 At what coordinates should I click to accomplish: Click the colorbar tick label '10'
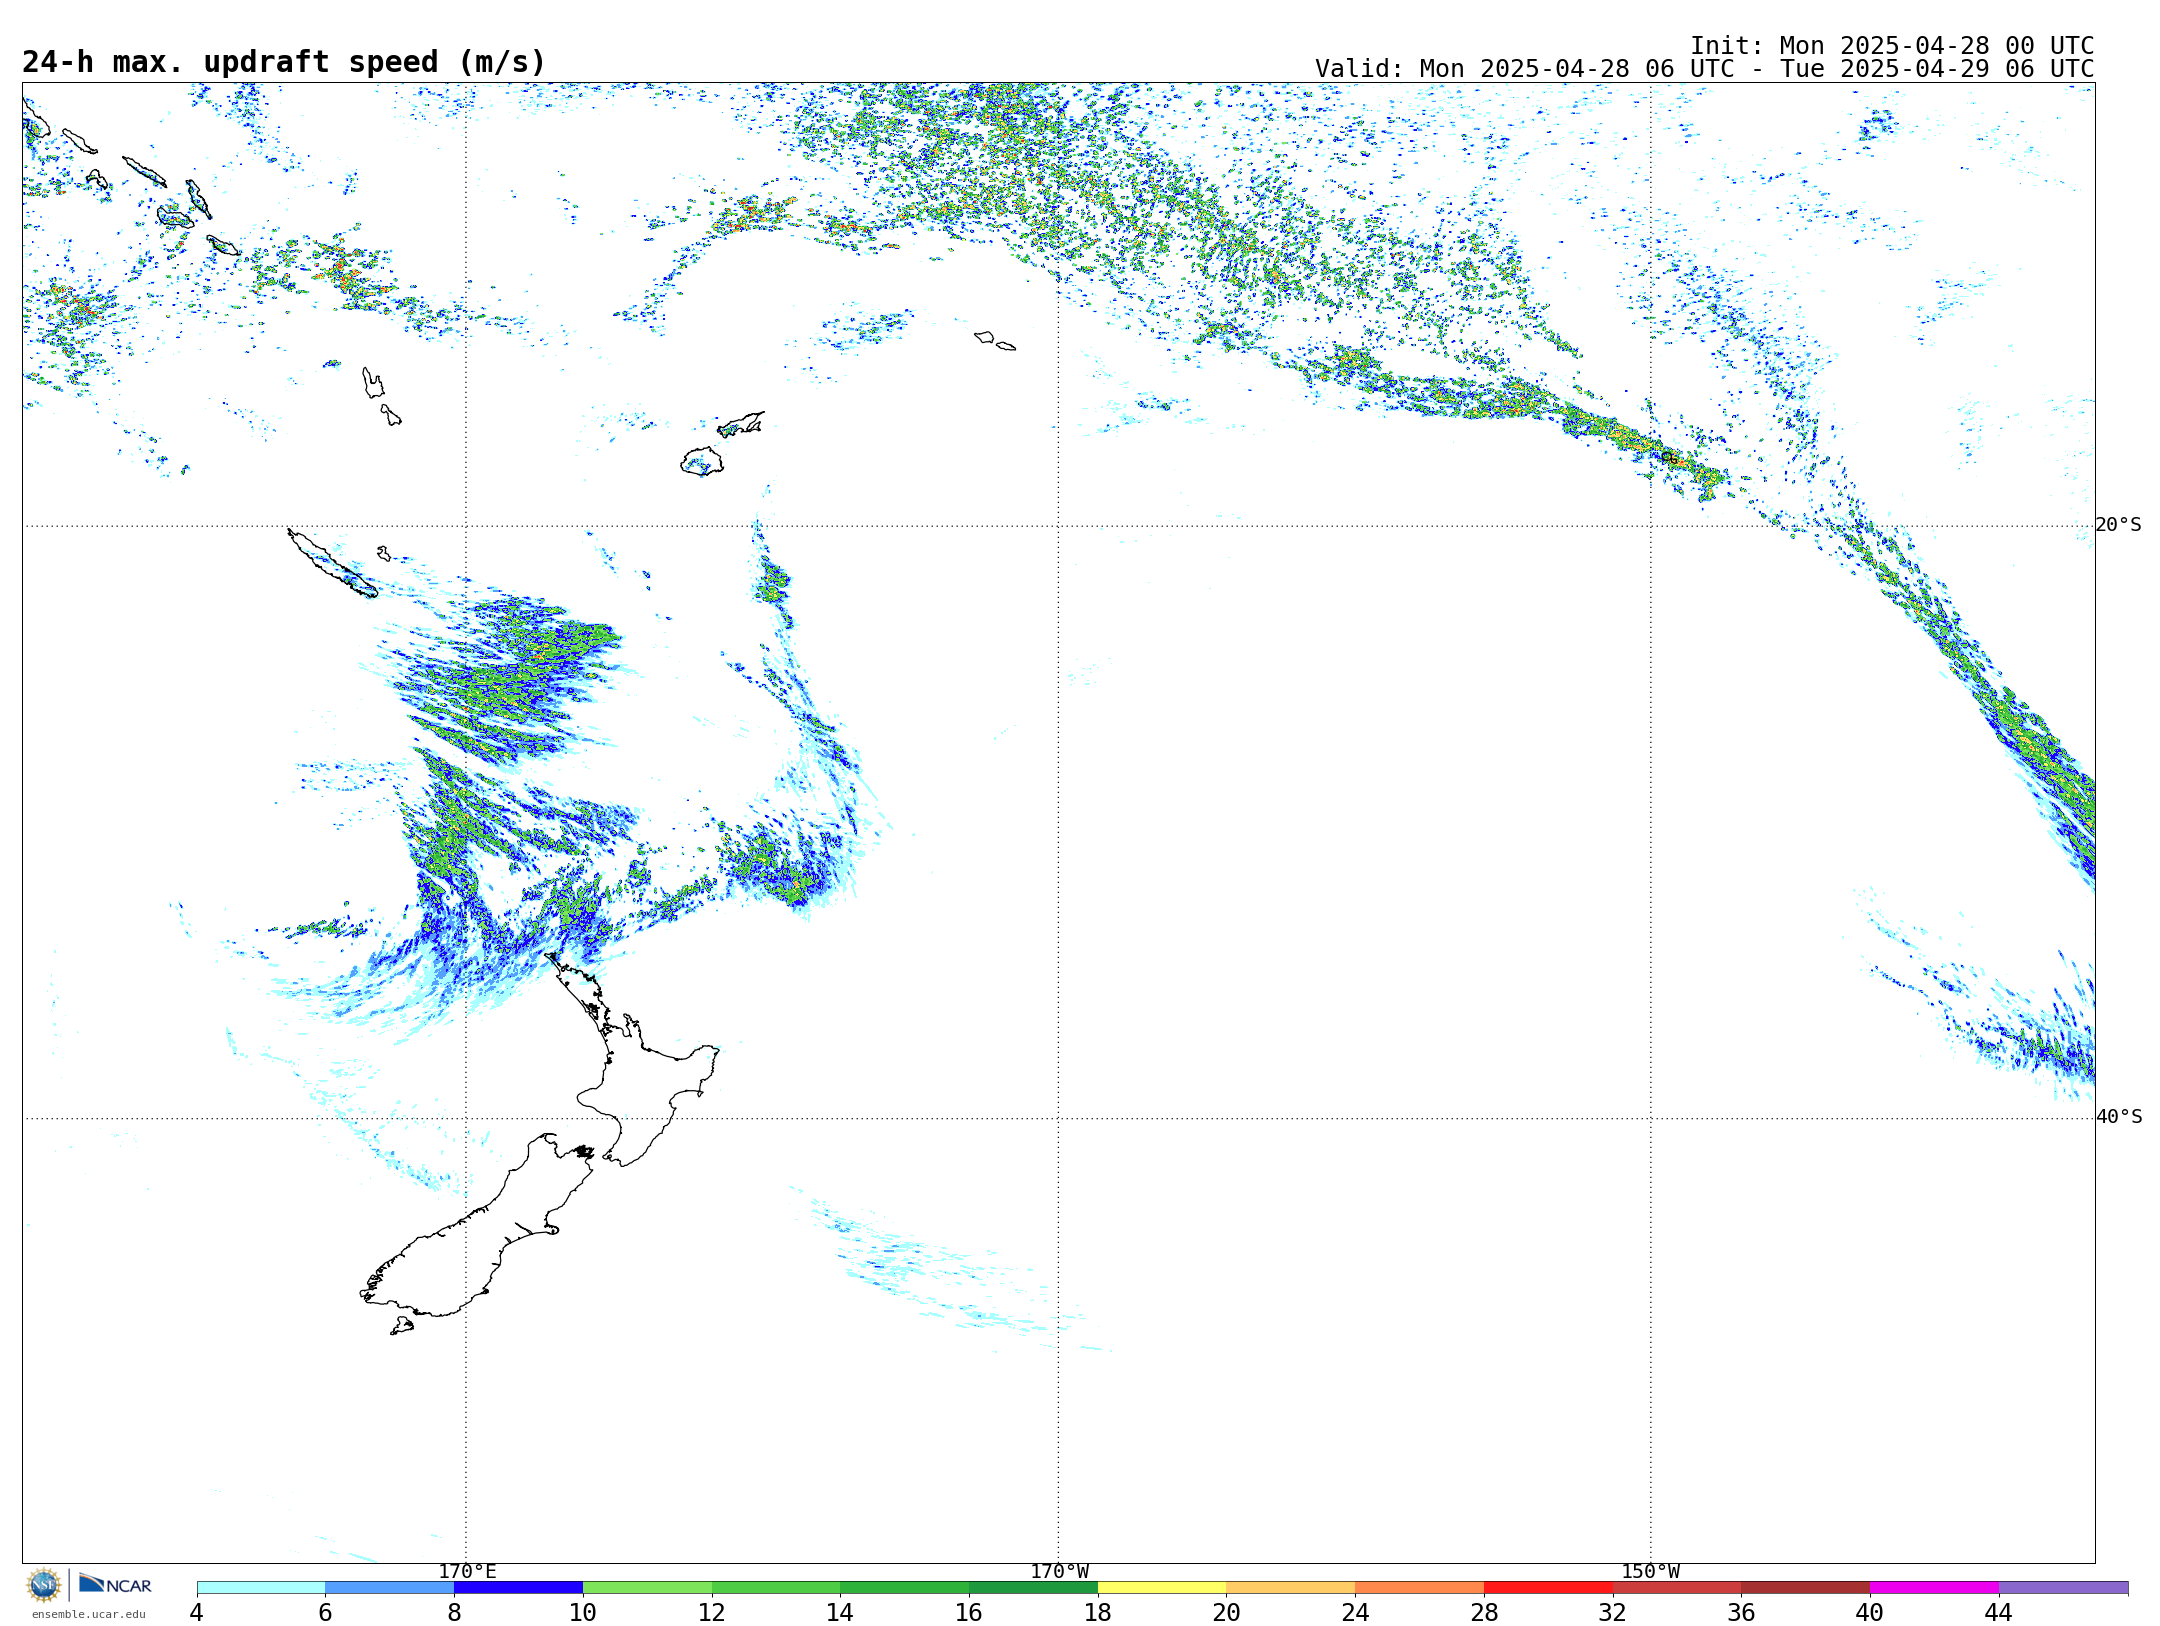click(x=583, y=1612)
